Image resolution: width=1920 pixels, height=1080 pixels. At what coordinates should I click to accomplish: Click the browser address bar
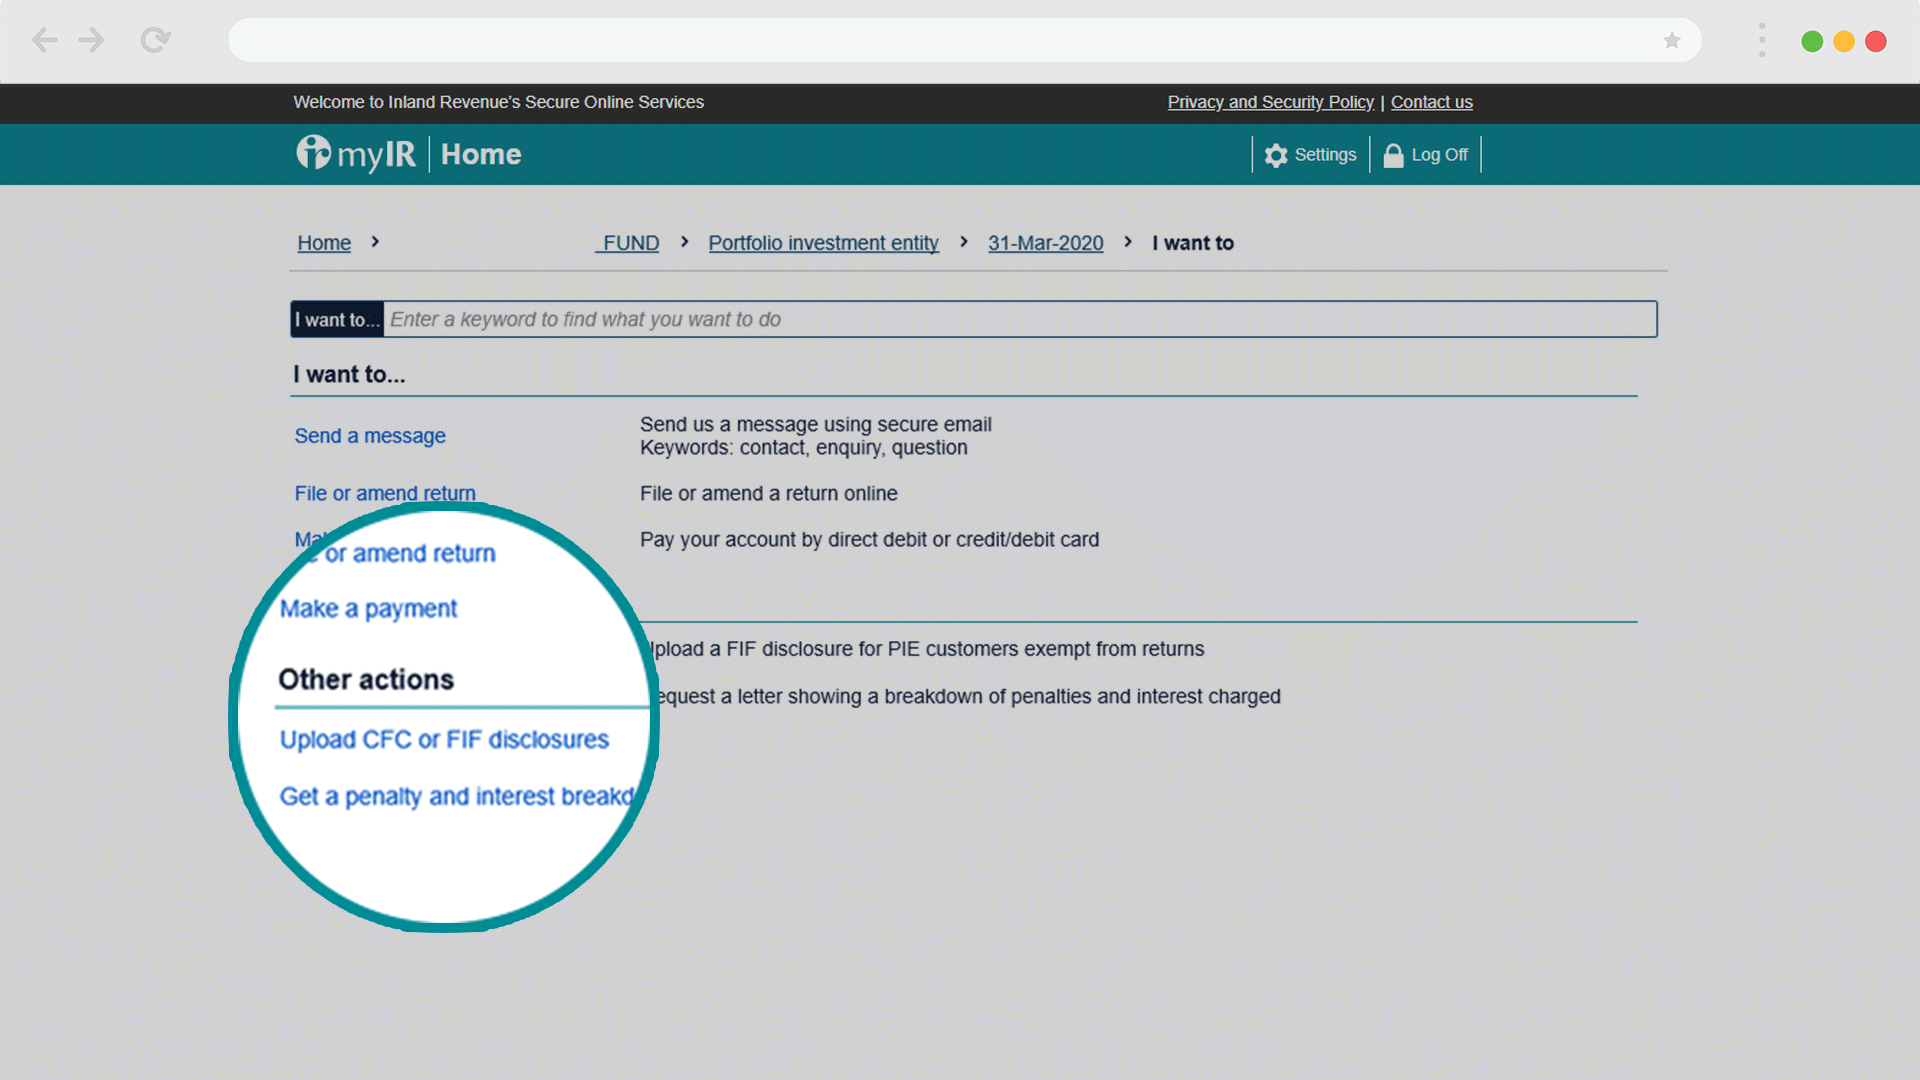(940, 41)
